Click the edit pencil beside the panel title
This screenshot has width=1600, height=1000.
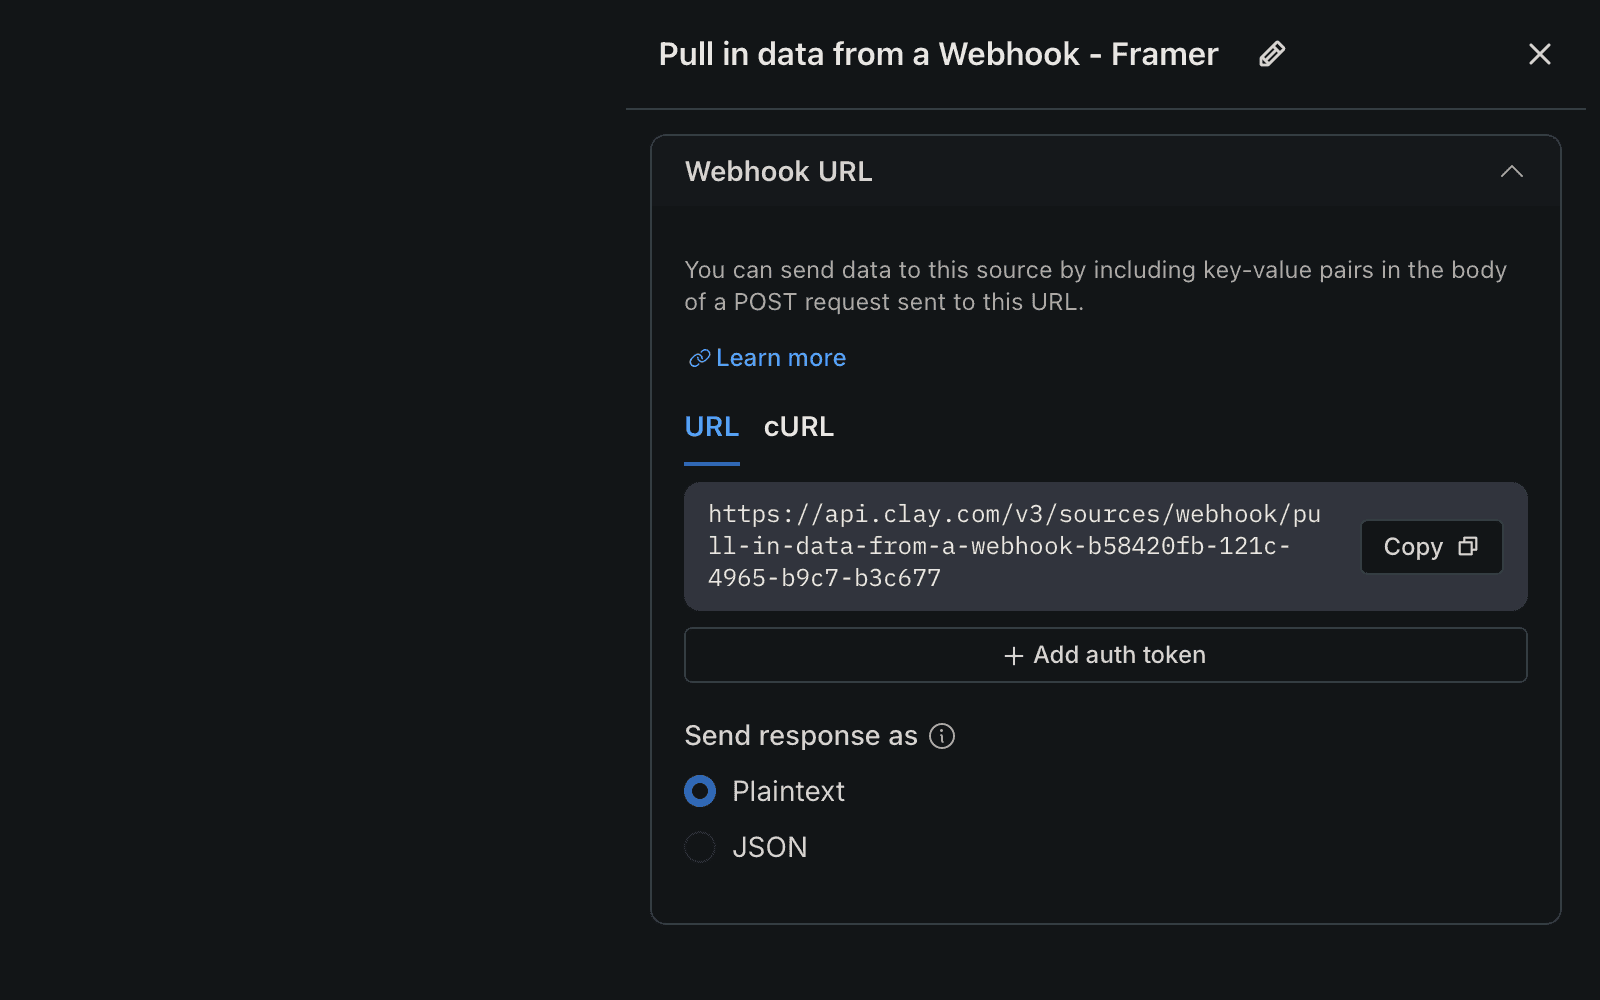pos(1271,54)
